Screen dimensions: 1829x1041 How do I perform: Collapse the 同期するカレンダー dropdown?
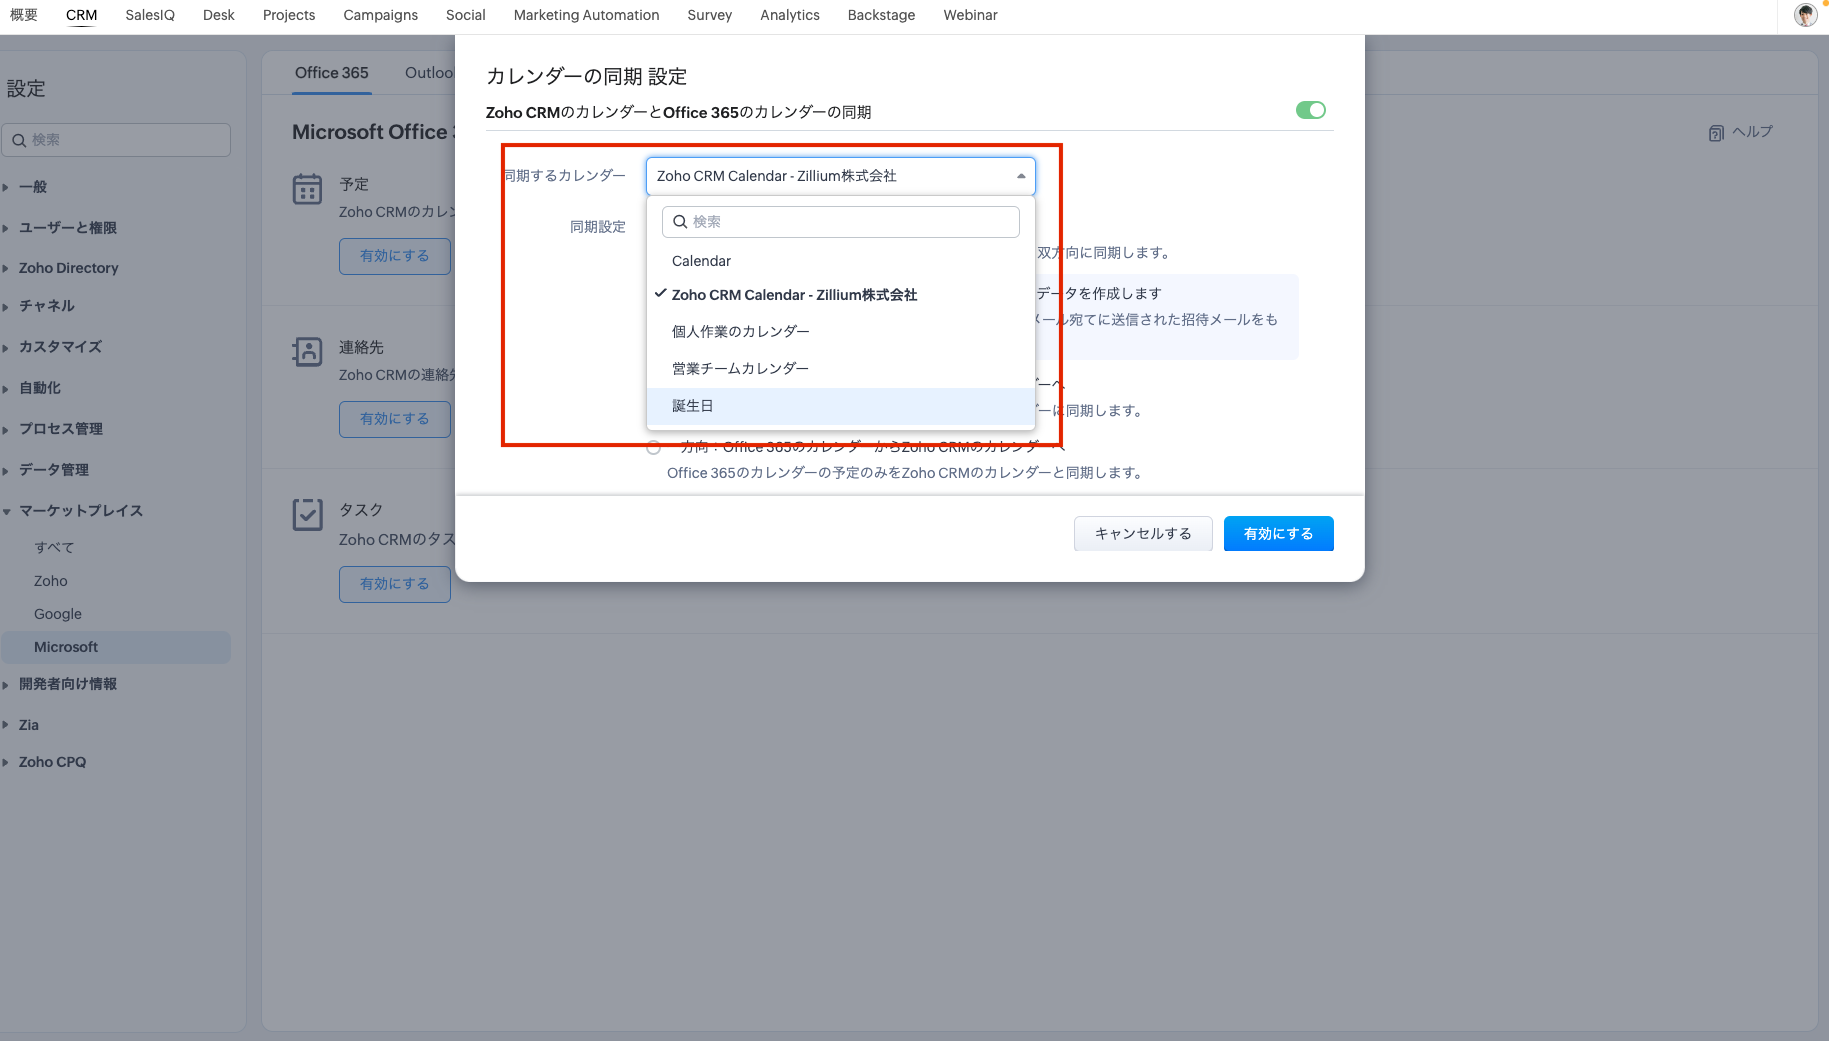pos(1021,176)
